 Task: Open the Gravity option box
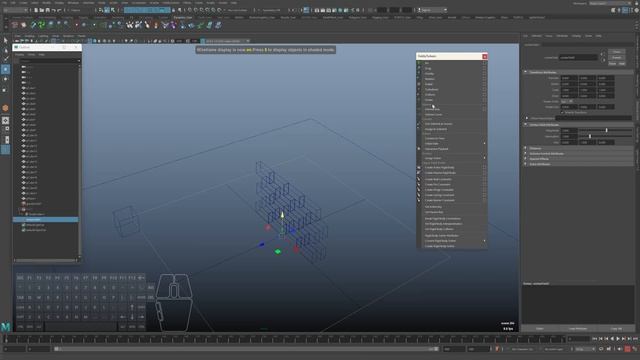point(484,73)
